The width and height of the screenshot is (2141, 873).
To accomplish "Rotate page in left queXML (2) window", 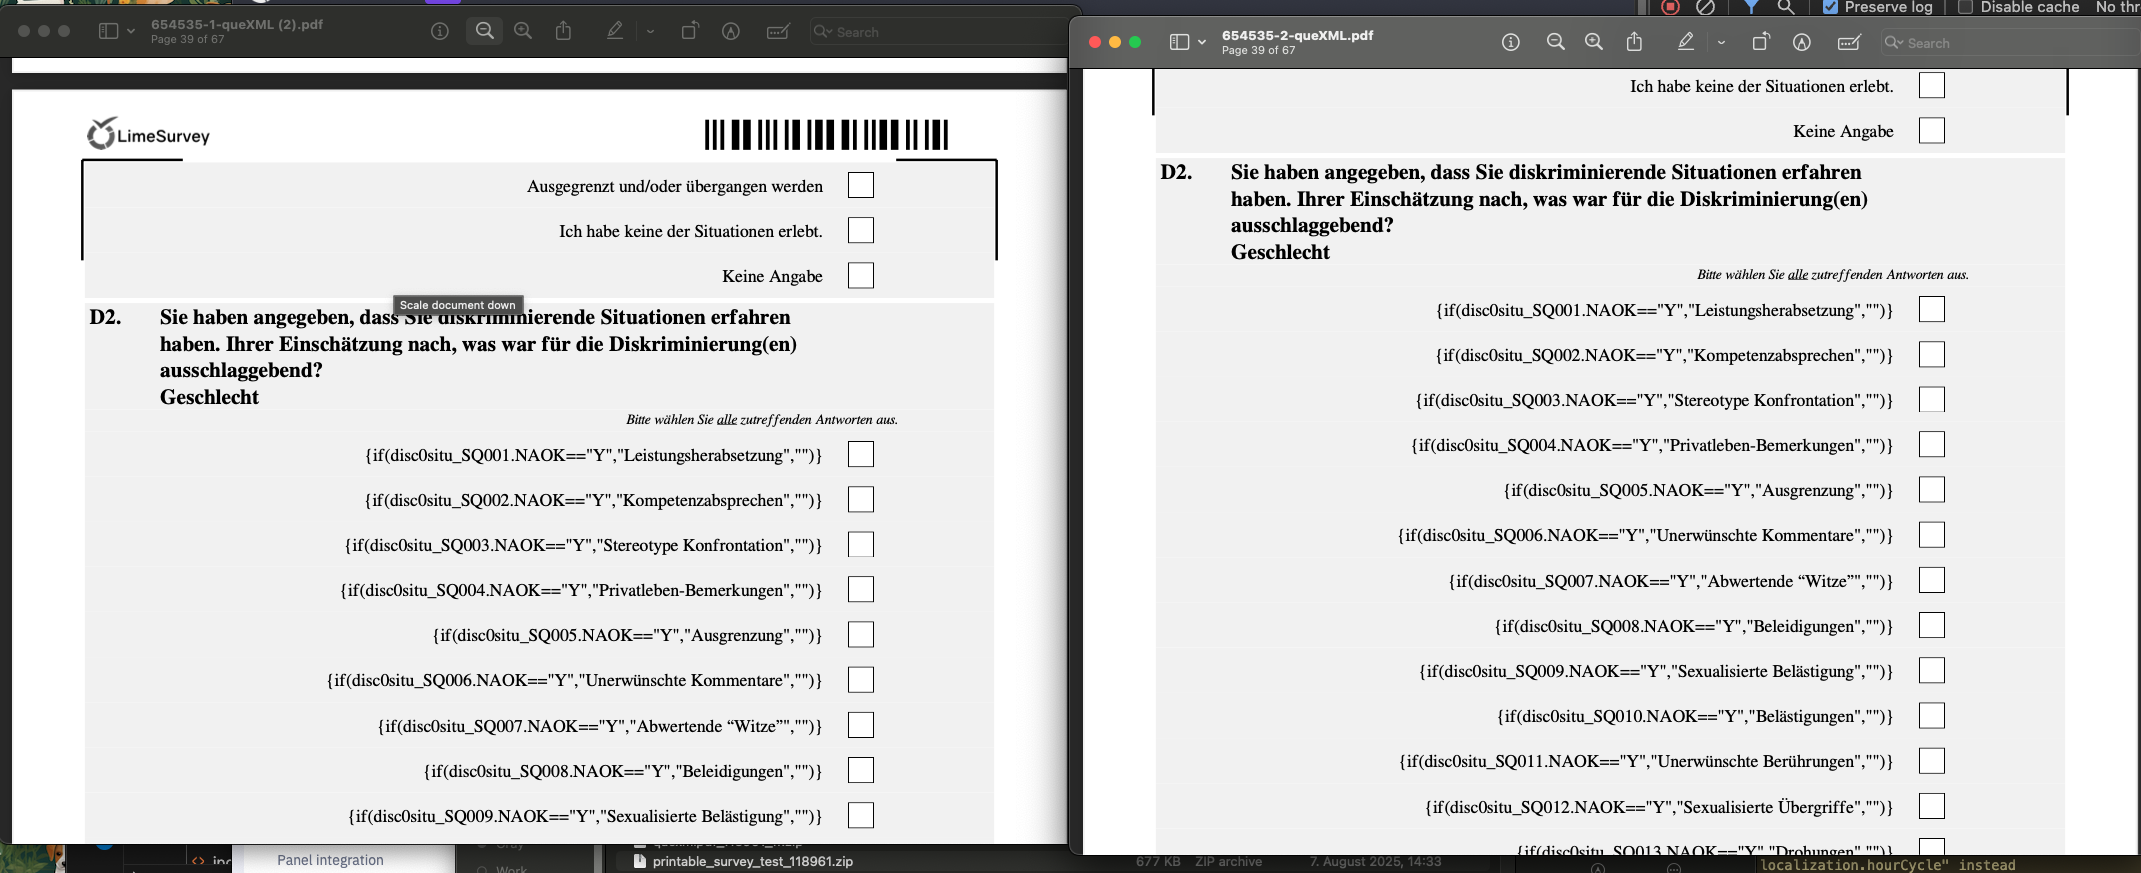I will 689,31.
